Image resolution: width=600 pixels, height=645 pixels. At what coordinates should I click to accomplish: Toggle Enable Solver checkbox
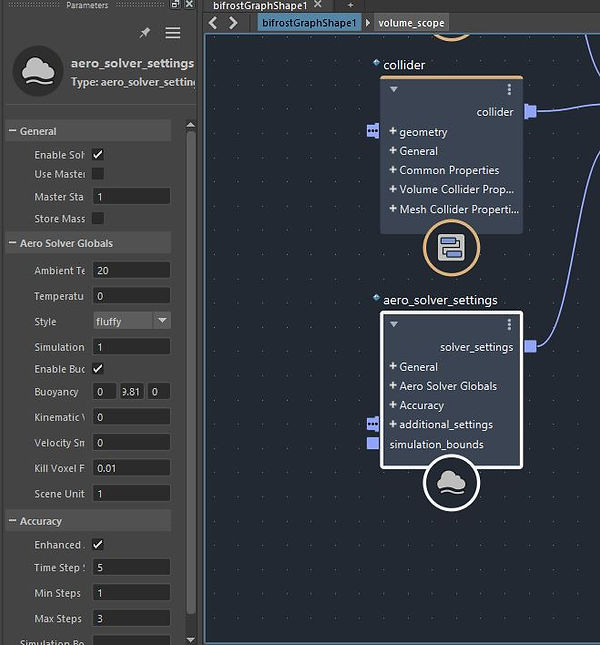[98, 155]
